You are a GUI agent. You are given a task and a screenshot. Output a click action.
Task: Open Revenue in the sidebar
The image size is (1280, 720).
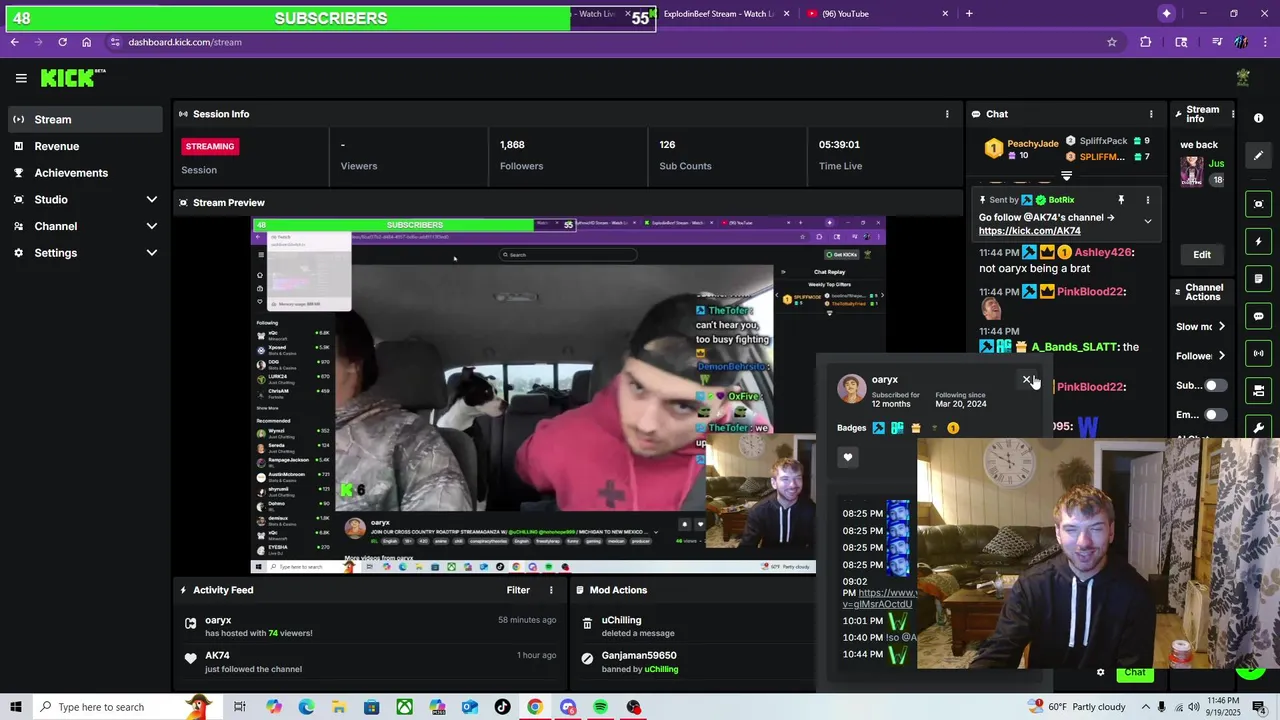click(x=84, y=146)
